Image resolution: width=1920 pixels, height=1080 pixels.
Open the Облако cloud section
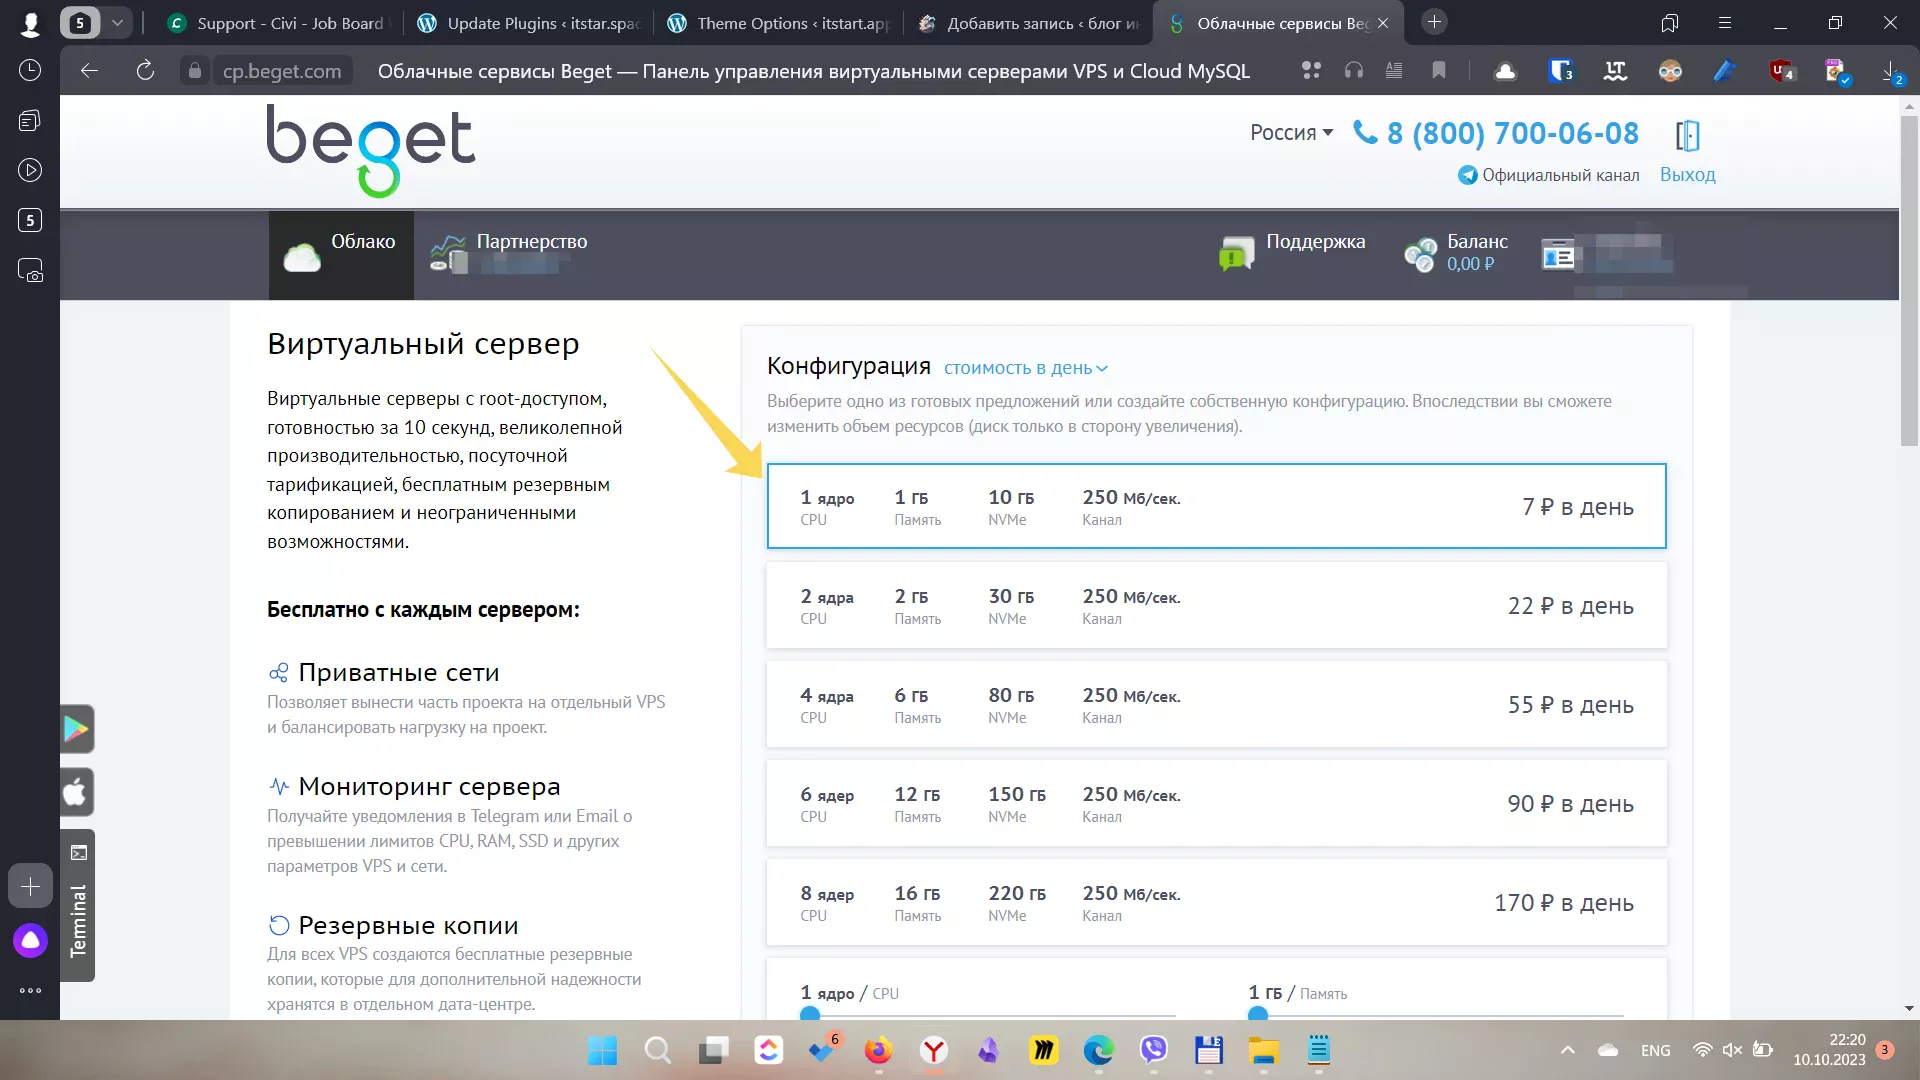(341, 256)
